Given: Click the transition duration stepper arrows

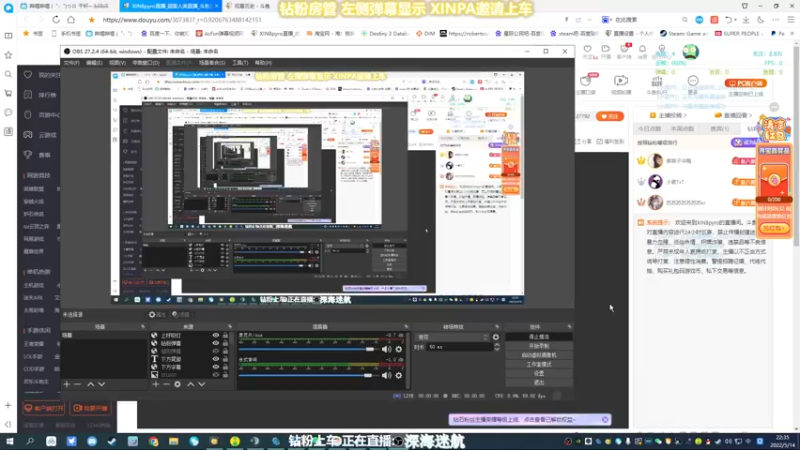Looking at the screenshot, I should pyautogui.click(x=497, y=347).
